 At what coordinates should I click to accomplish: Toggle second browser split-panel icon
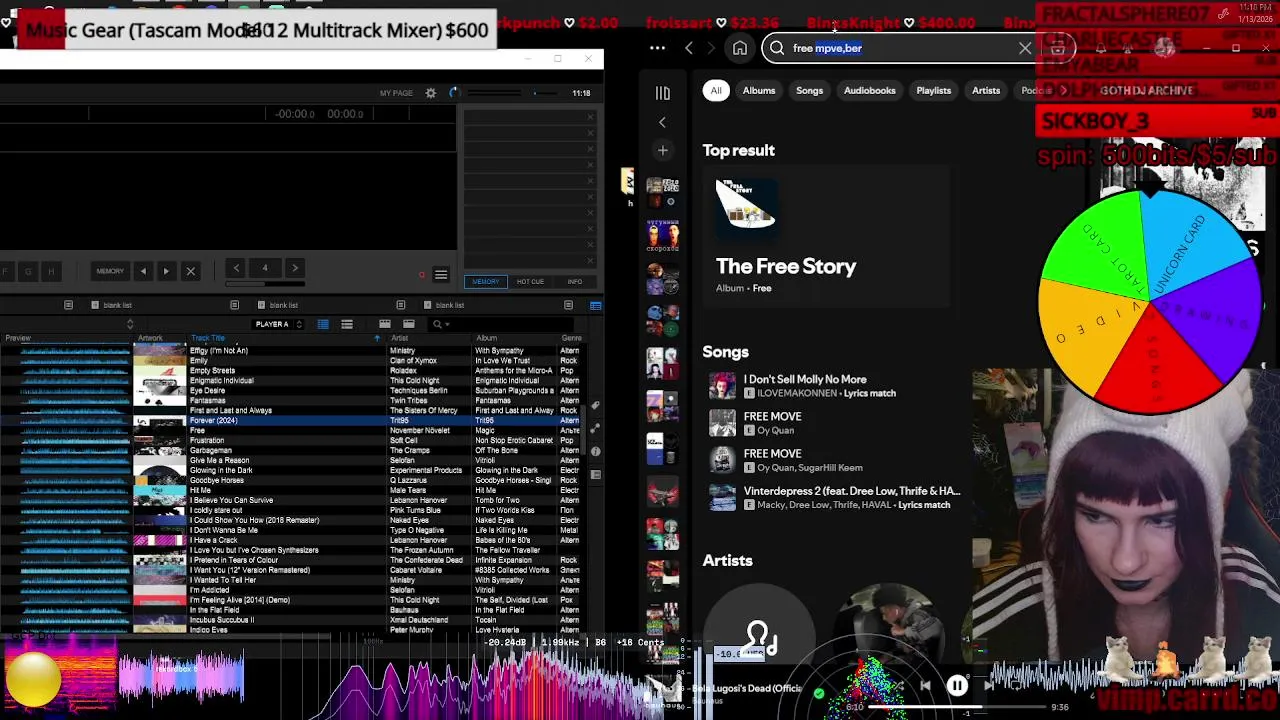409,324
